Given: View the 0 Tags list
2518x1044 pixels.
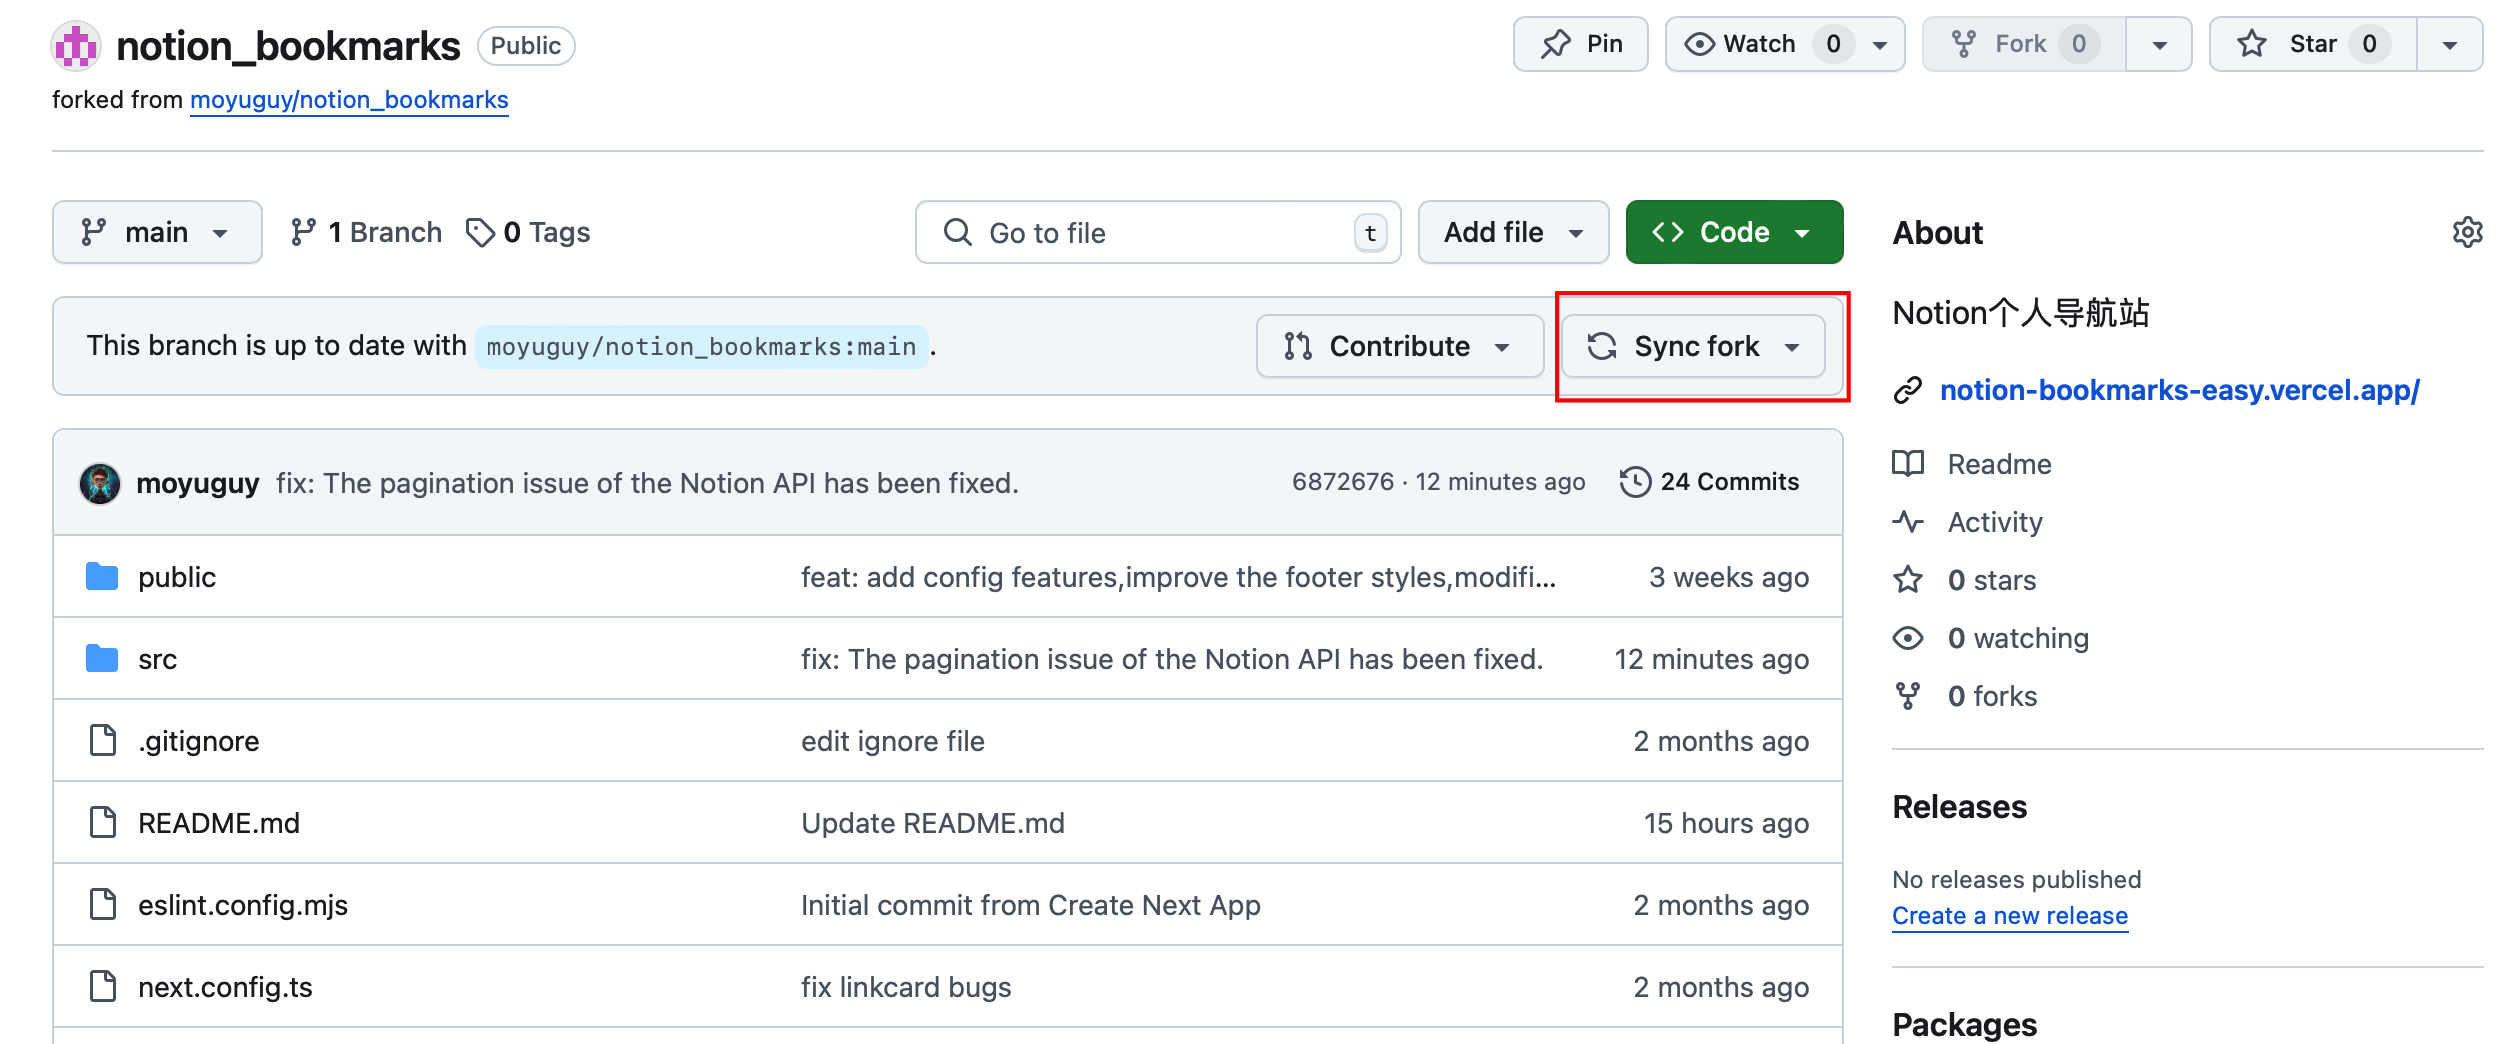Looking at the screenshot, I should [x=528, y=232].
